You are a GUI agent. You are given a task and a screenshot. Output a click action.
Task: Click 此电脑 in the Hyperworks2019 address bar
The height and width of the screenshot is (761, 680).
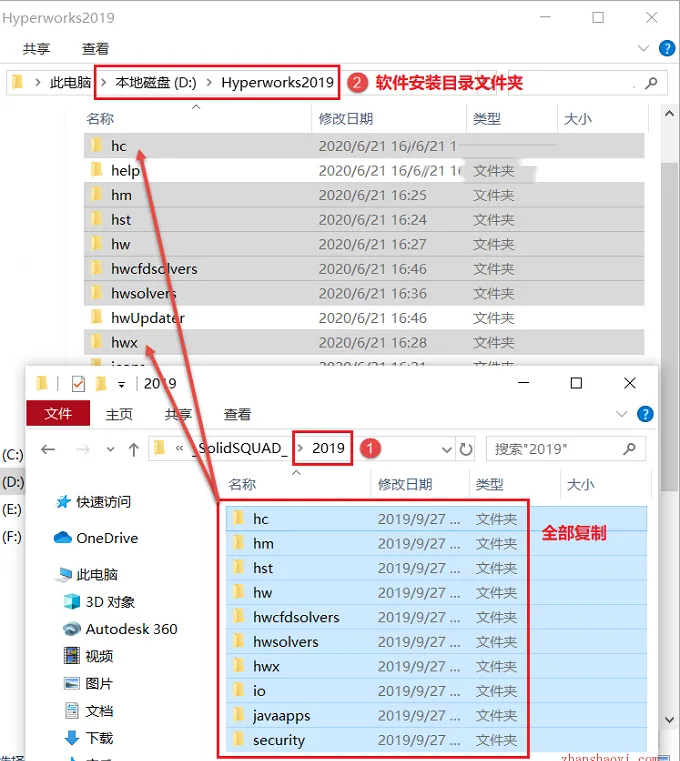point(70,83)
